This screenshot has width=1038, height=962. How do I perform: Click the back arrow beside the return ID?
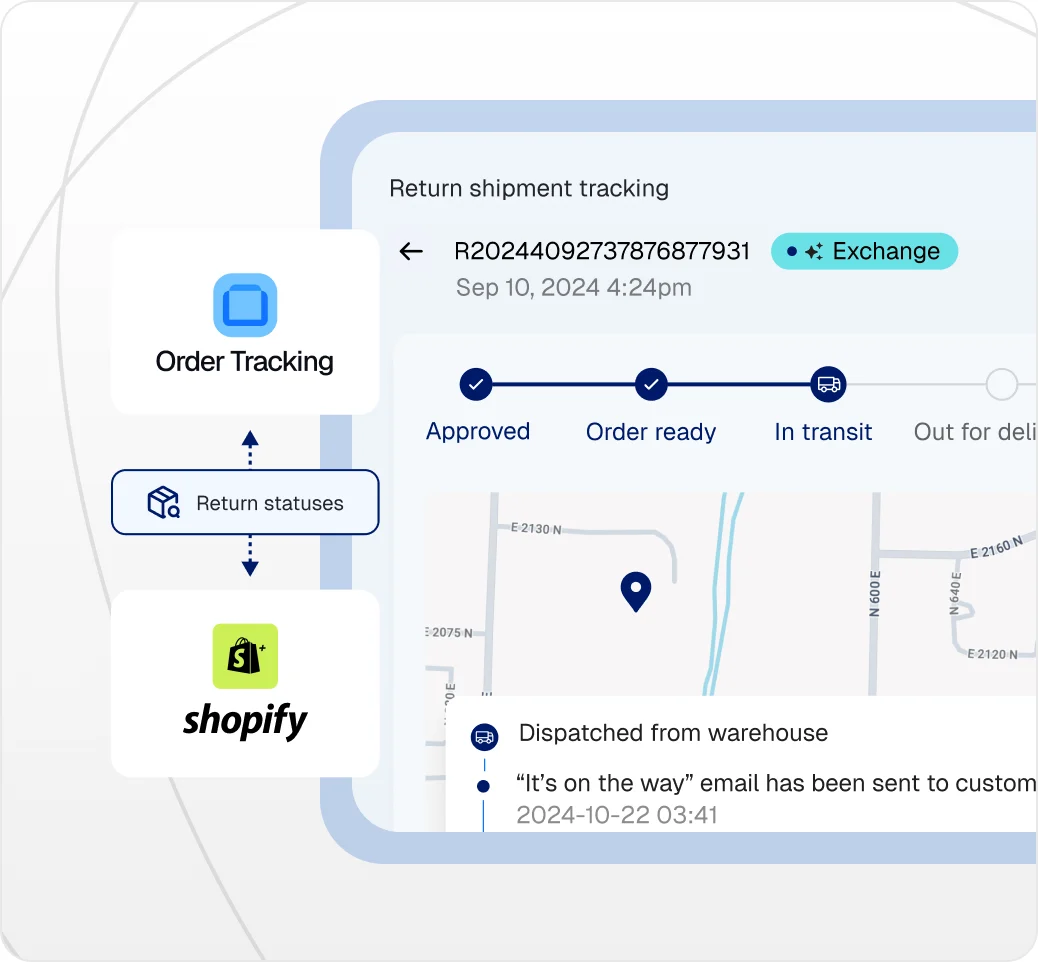[411, 251]
